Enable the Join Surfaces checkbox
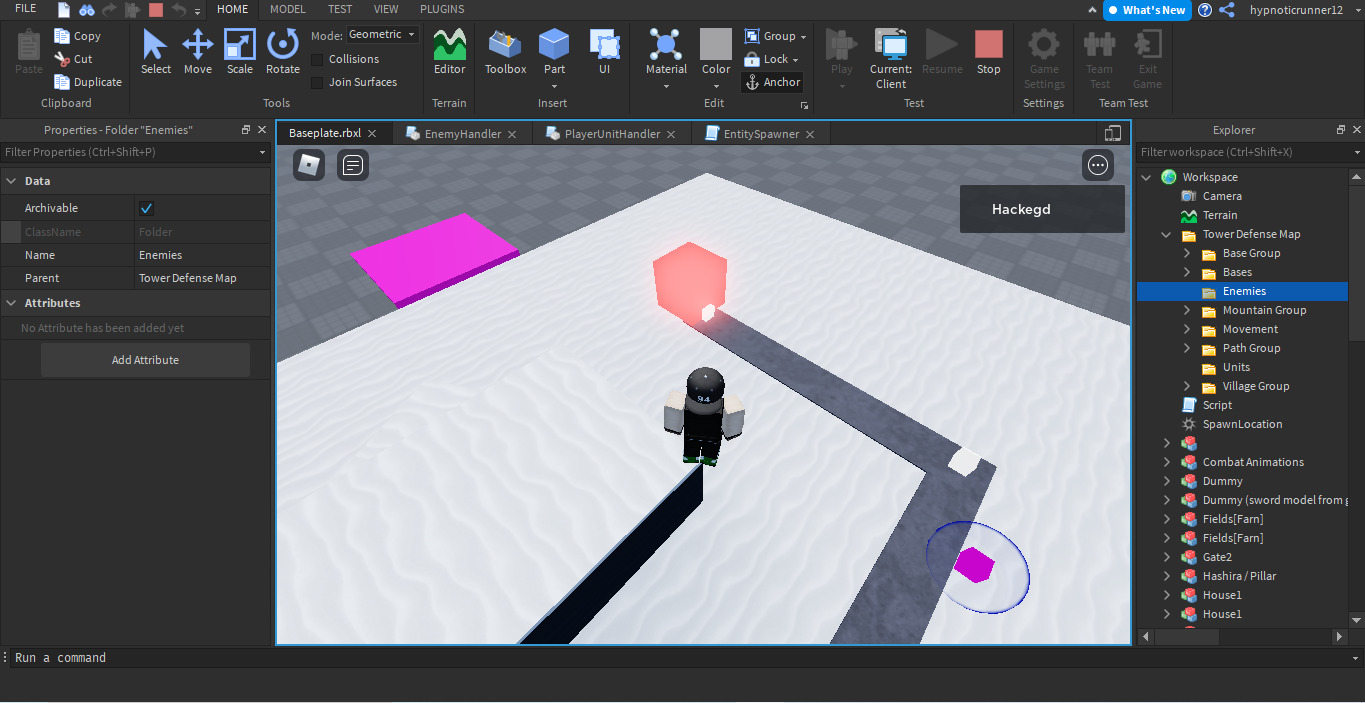Viewport: 1365px width, 703px height. (317, 82)
